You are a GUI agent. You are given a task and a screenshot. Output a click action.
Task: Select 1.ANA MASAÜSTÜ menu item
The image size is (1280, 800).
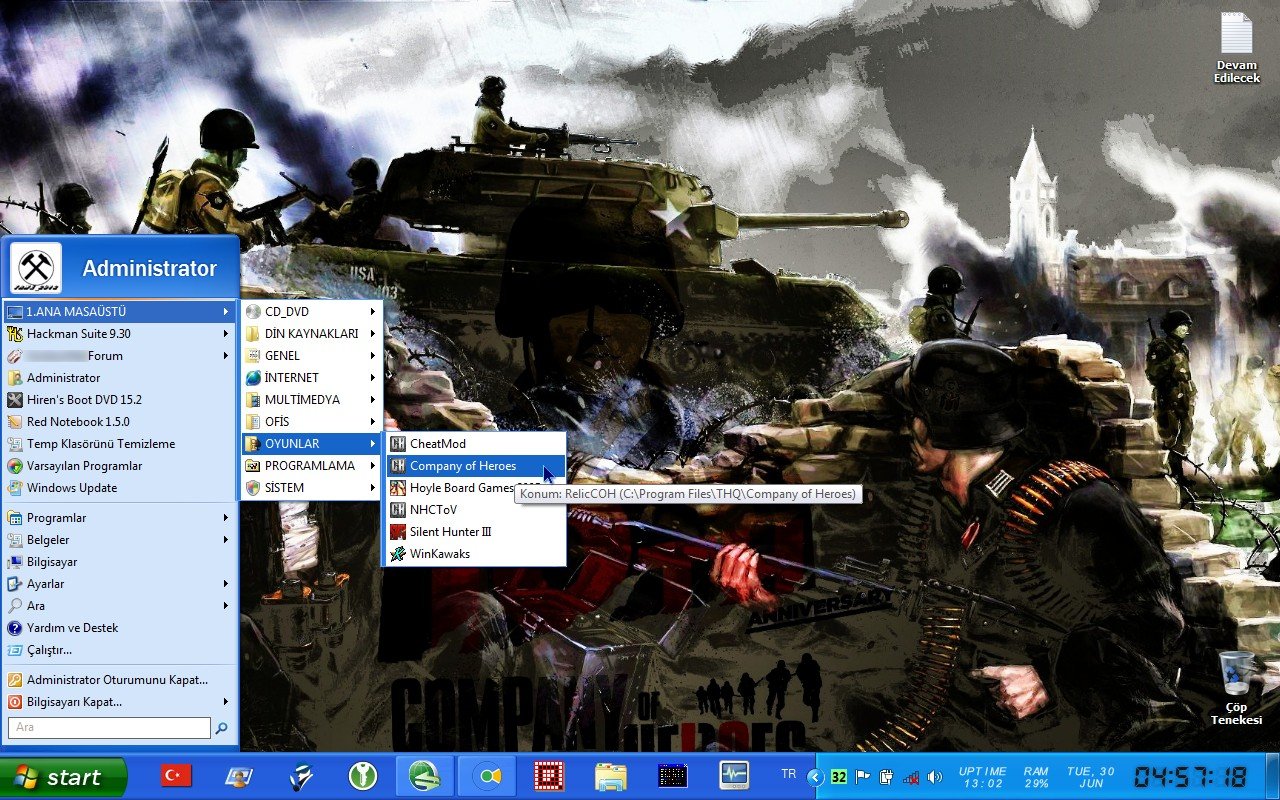point(119,312)
